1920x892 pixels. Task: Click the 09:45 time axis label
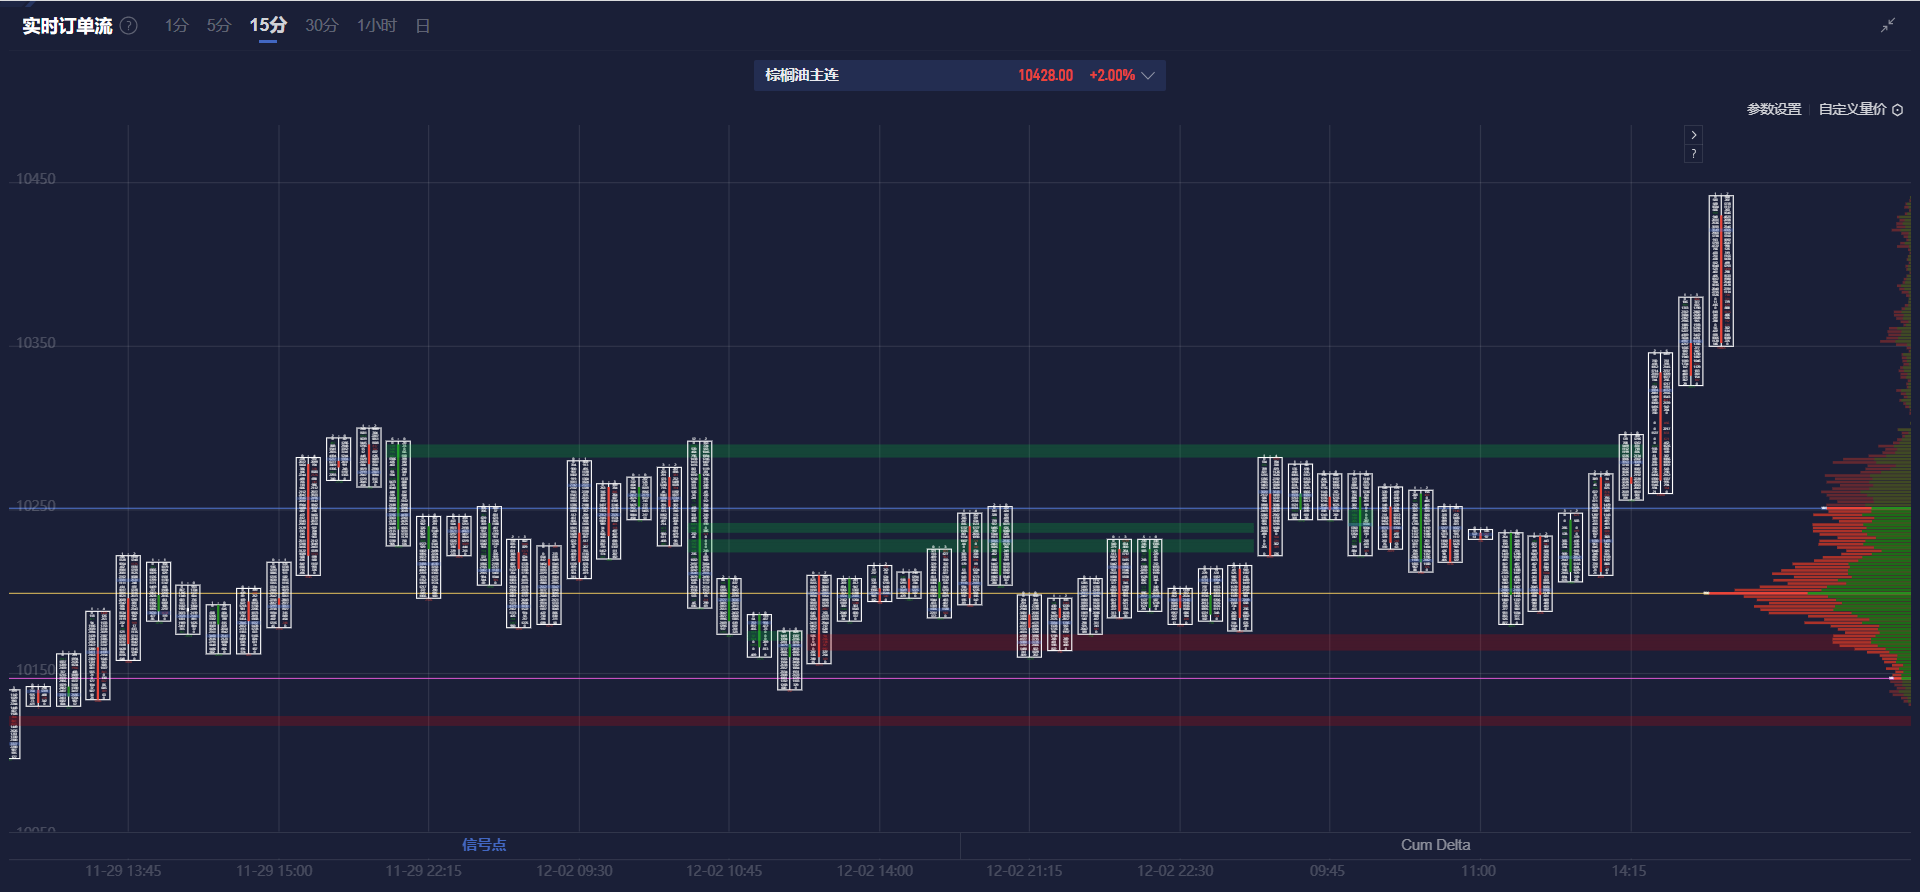coord(1327,871)
